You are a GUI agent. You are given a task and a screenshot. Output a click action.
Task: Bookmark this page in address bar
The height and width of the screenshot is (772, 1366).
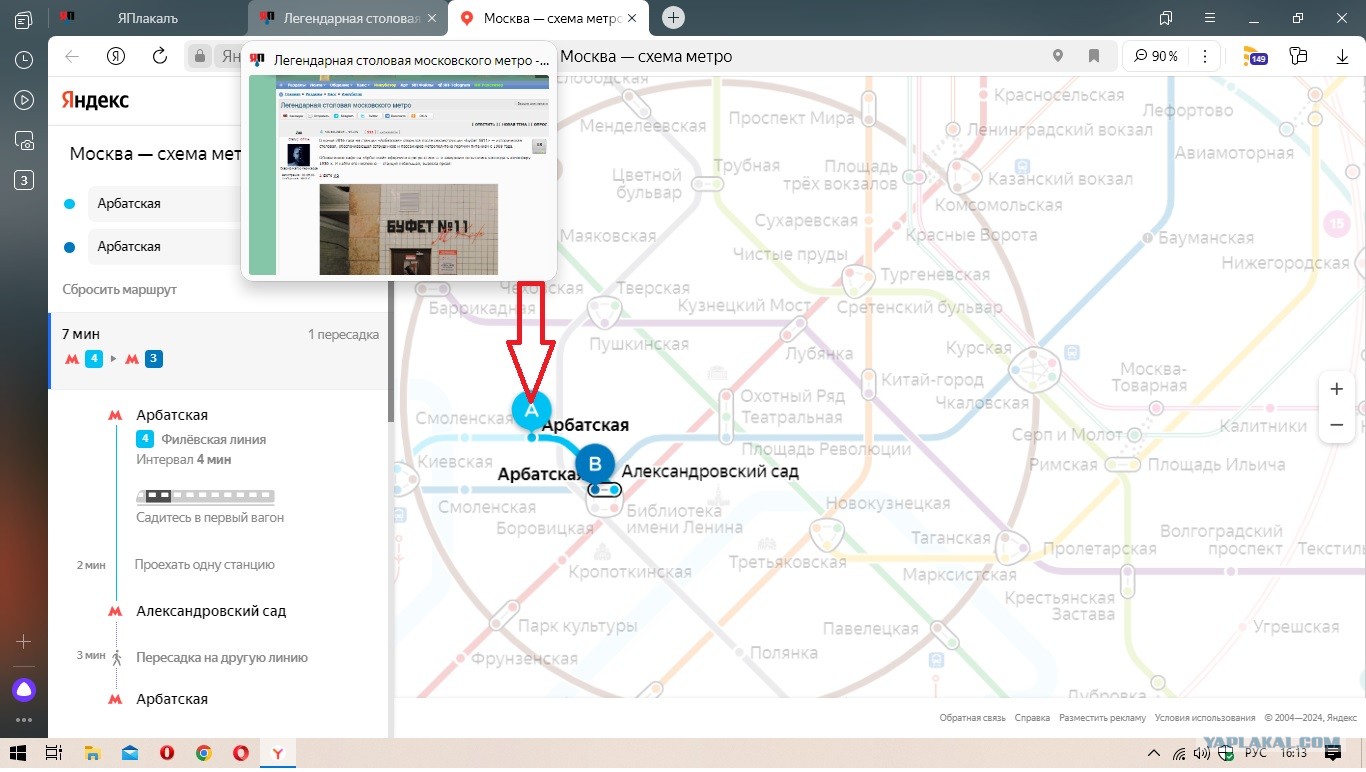tap(1094, 56)
